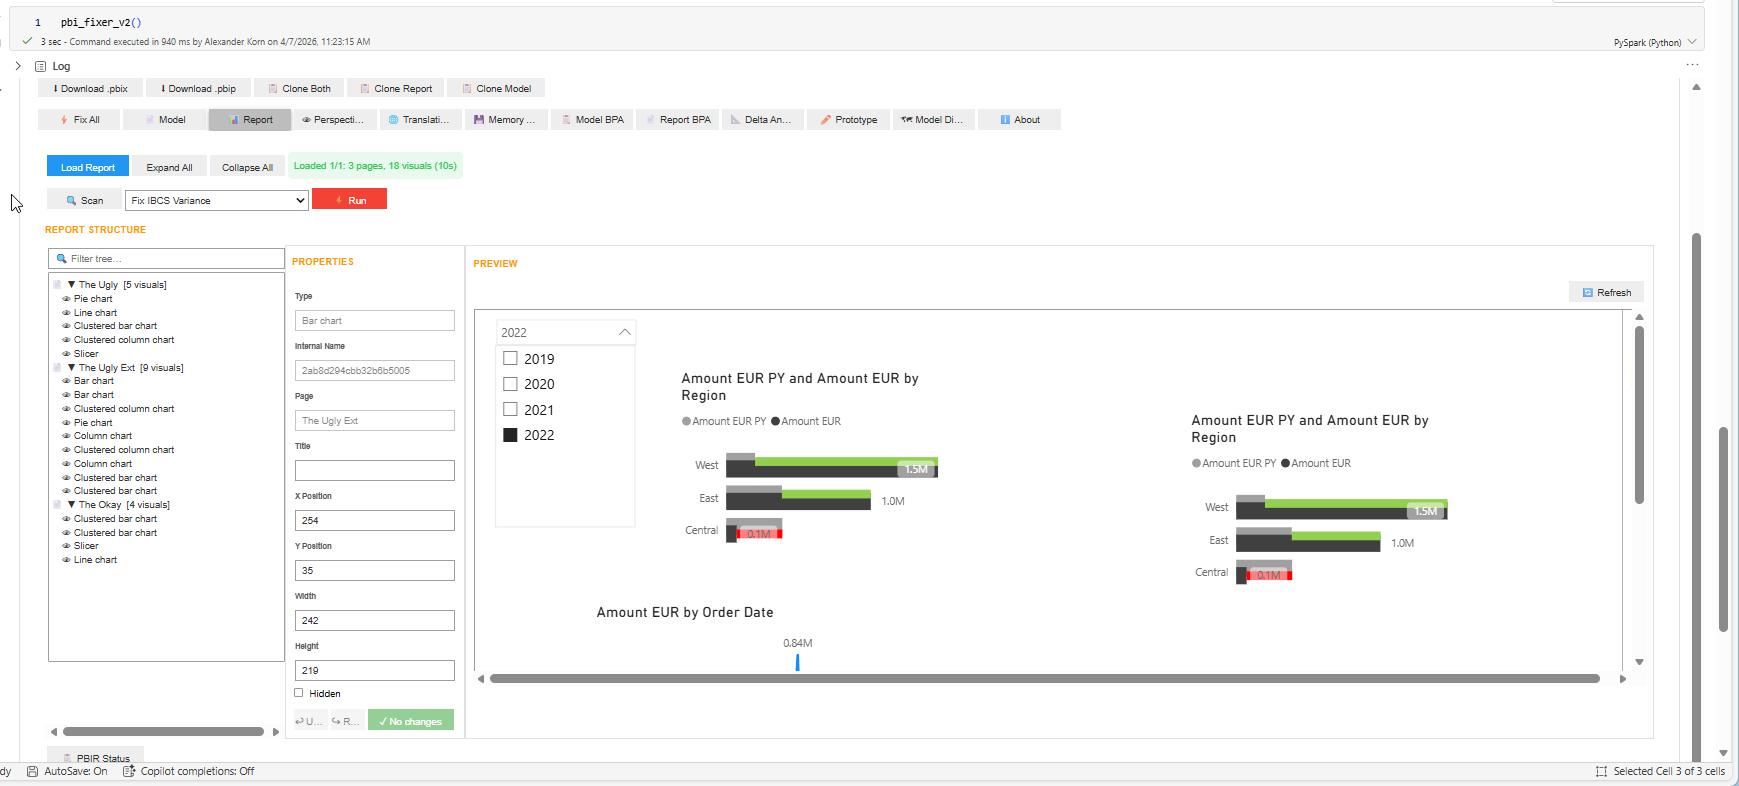This screenshot has height=786, width=1739.
Task: Open the Memory tab with floppy icon
Action: [505, 119]
